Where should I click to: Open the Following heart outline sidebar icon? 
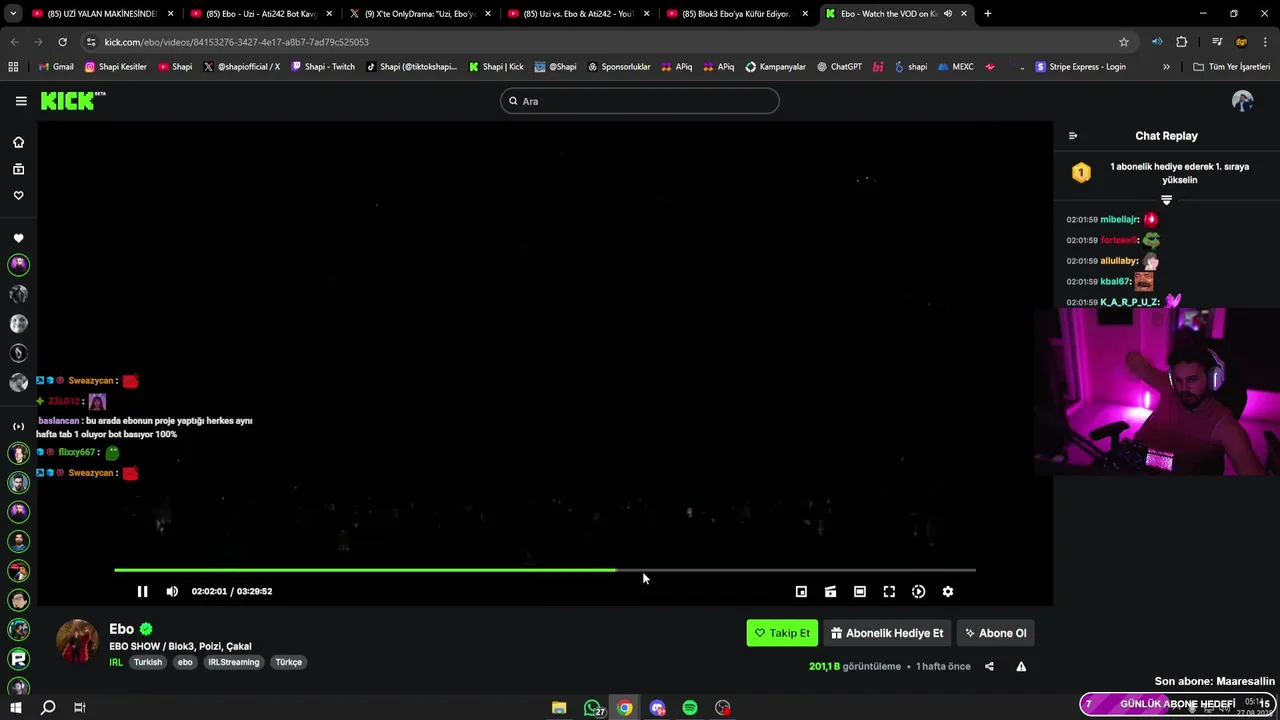point(18,195)
